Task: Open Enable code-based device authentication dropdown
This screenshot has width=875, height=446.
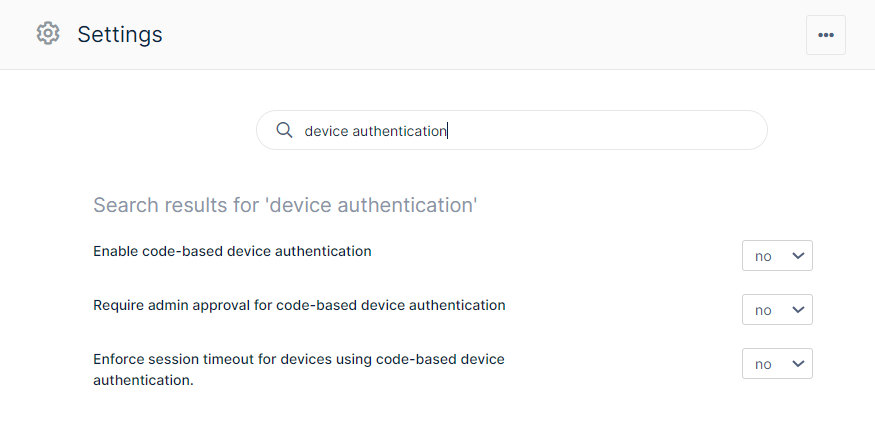Action: coord(777,256)
